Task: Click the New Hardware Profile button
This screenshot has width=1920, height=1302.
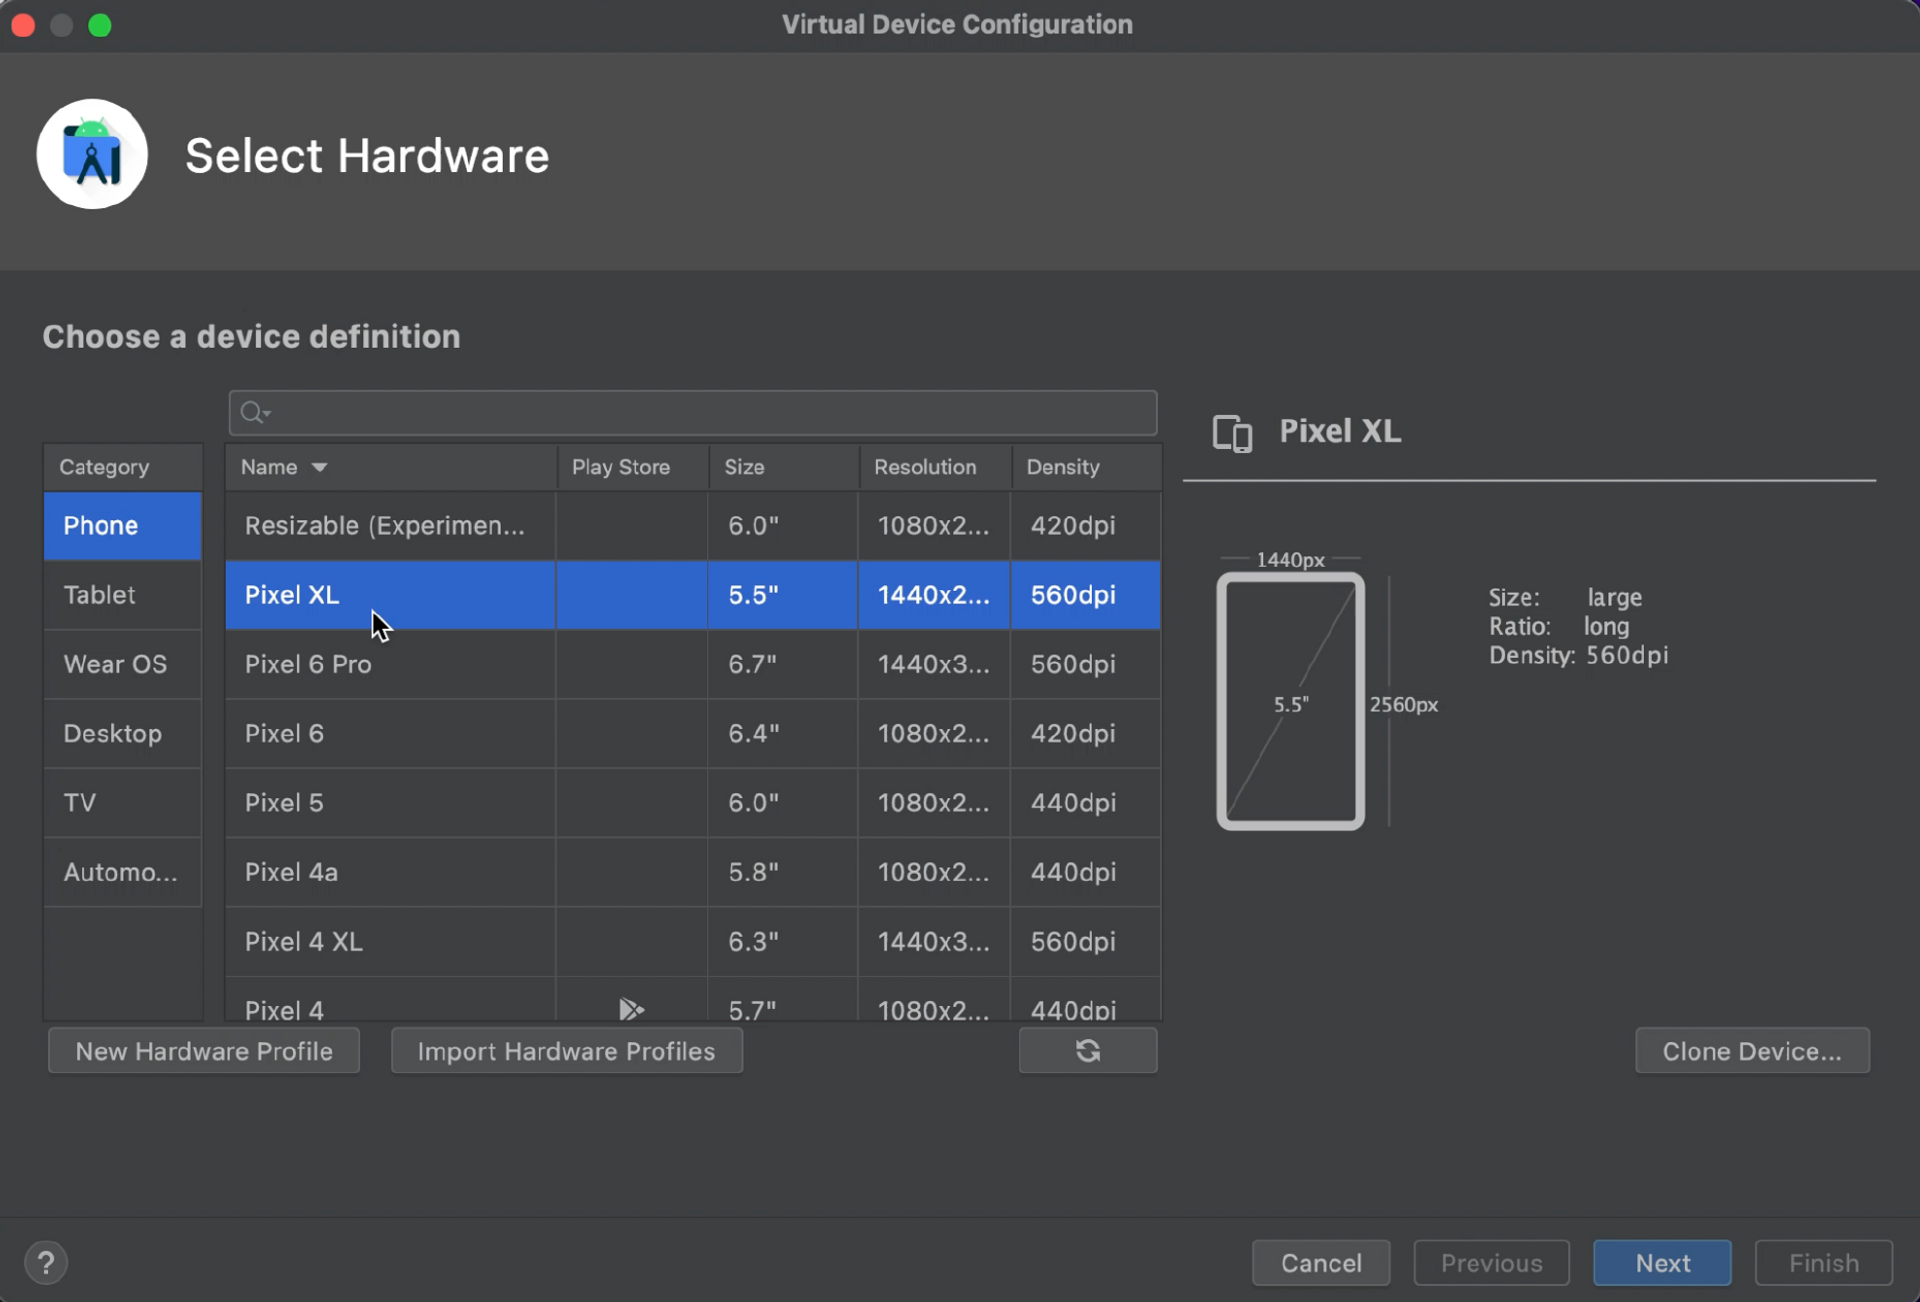Action: (204, 1050)
